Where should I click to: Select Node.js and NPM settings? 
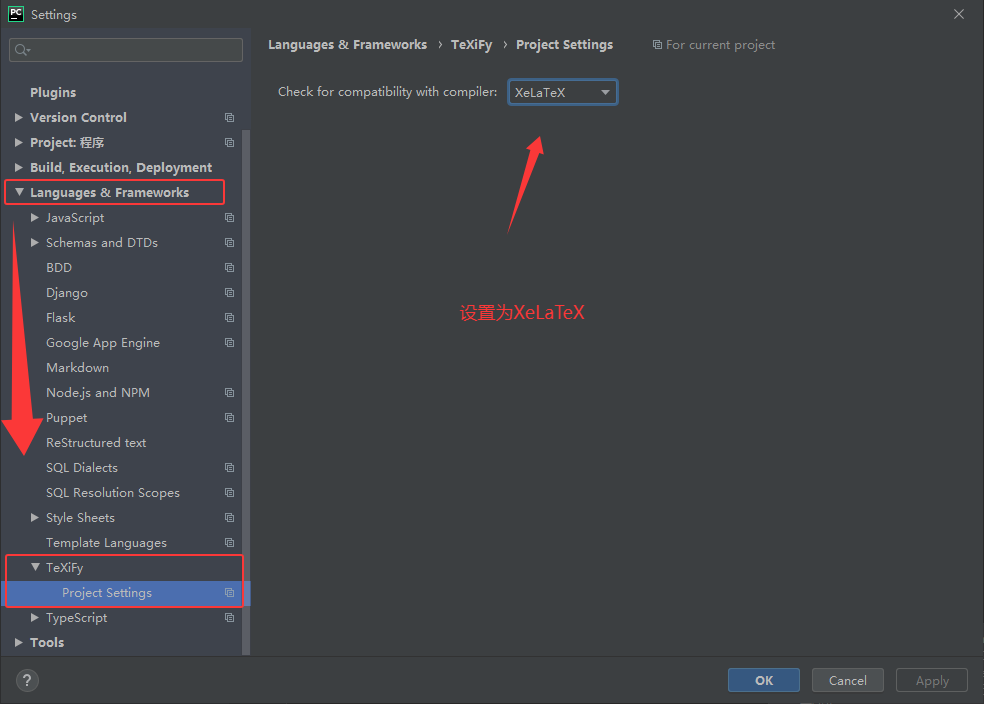tap(98, 393)
